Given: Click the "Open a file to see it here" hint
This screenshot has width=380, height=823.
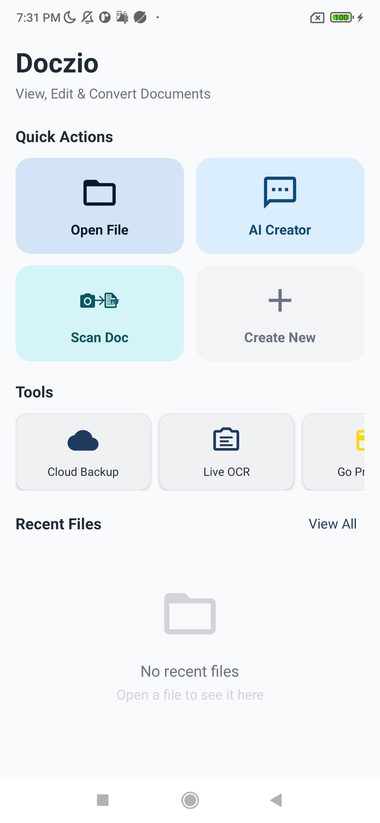Looking at the screenshot, I should [x=190, y=695].
